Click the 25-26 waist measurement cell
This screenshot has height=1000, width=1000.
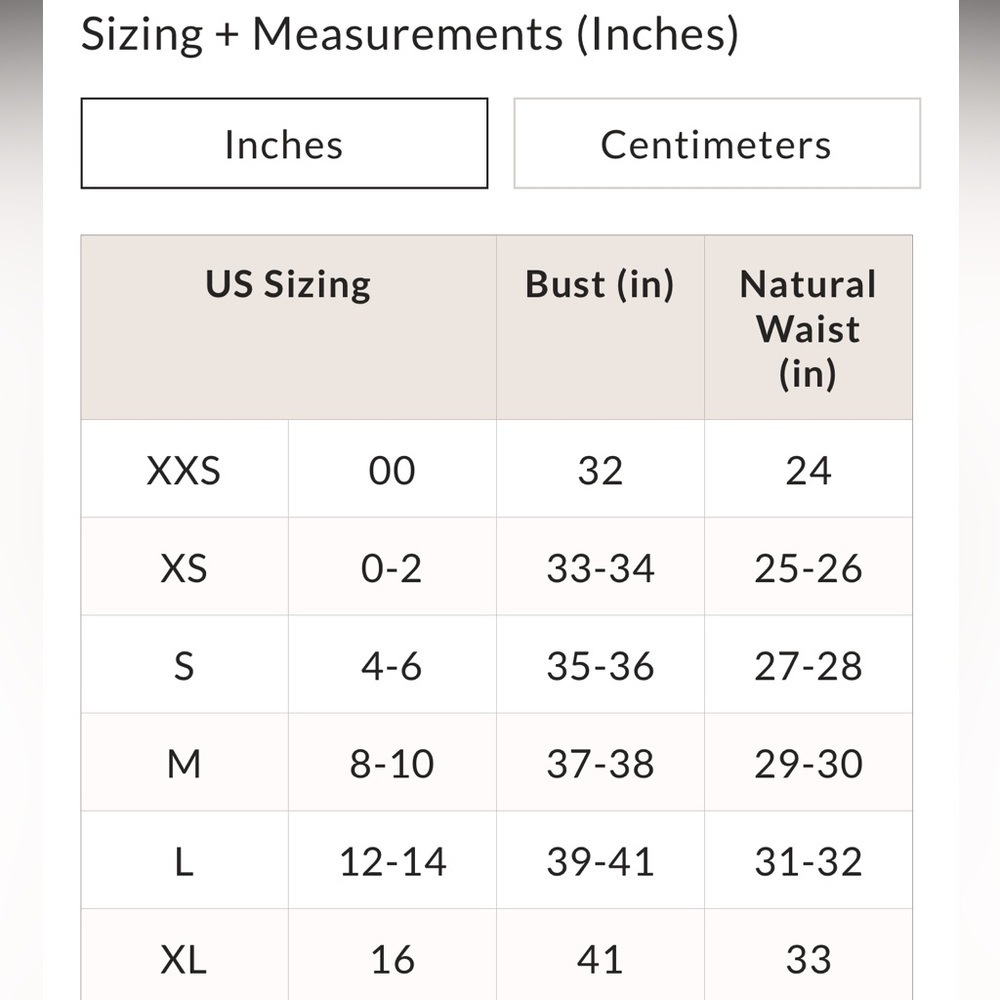808,568
